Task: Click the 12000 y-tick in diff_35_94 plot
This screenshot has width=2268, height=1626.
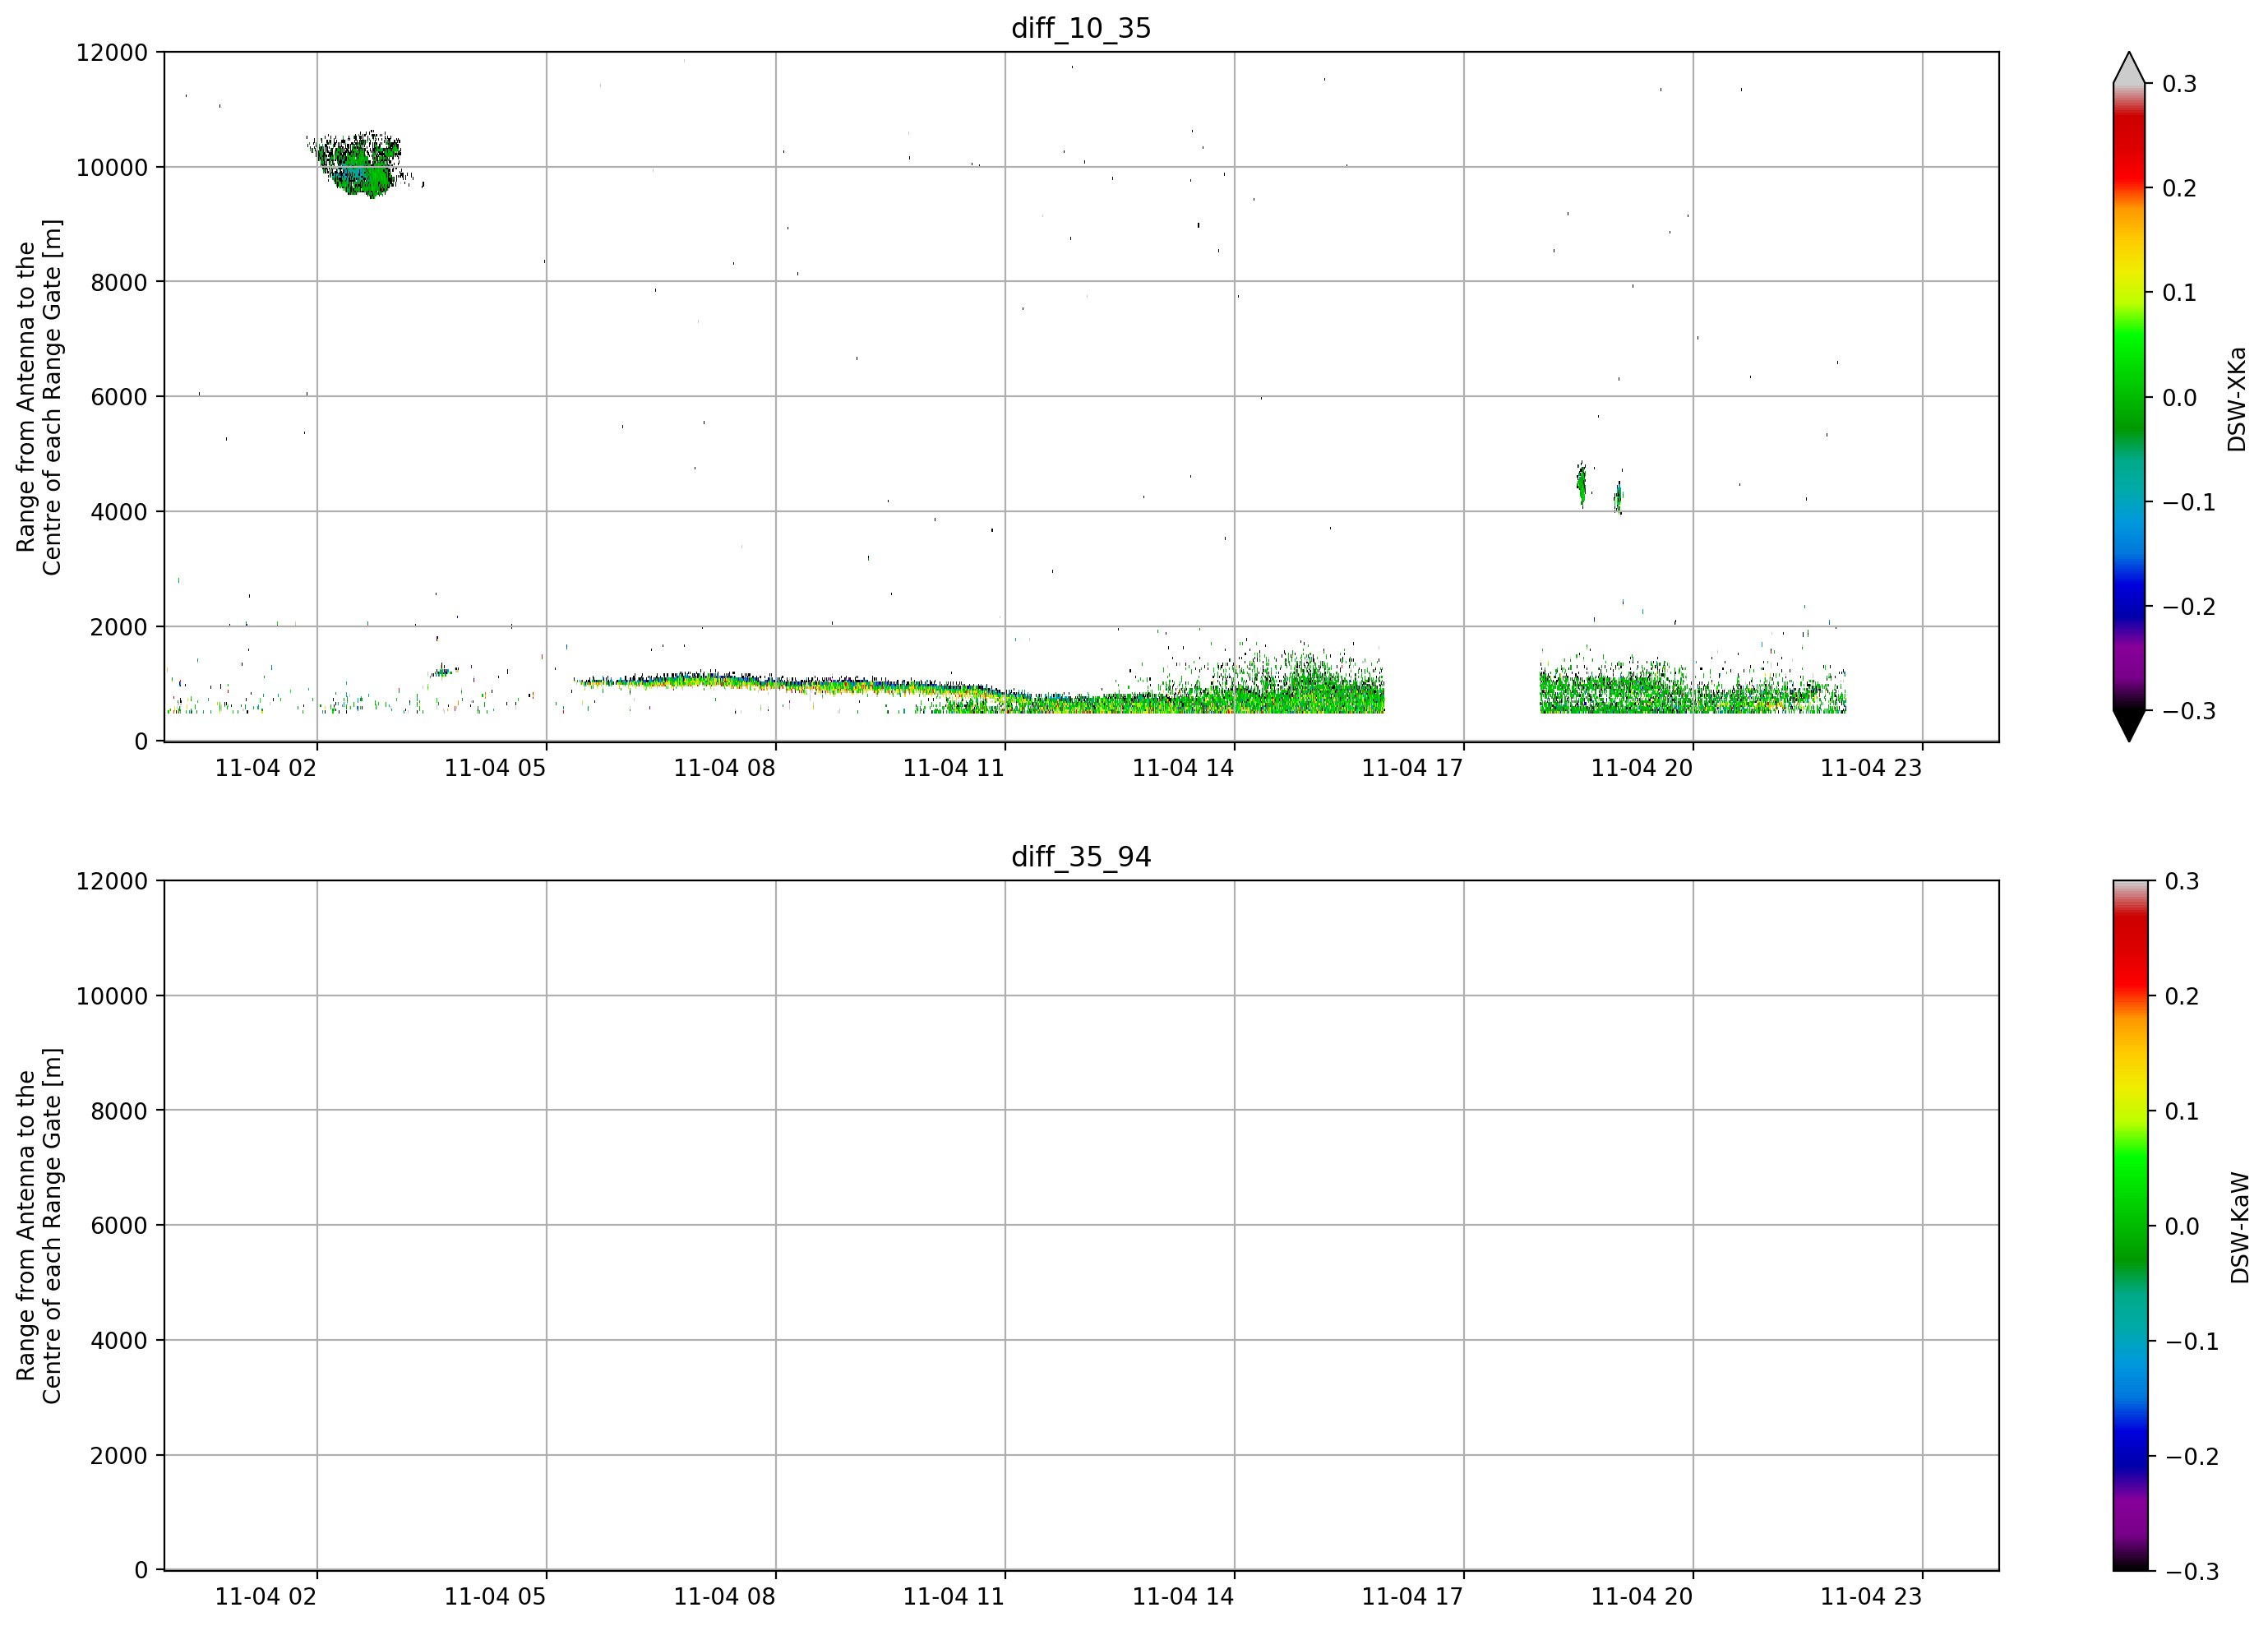Action: point(111,881)
